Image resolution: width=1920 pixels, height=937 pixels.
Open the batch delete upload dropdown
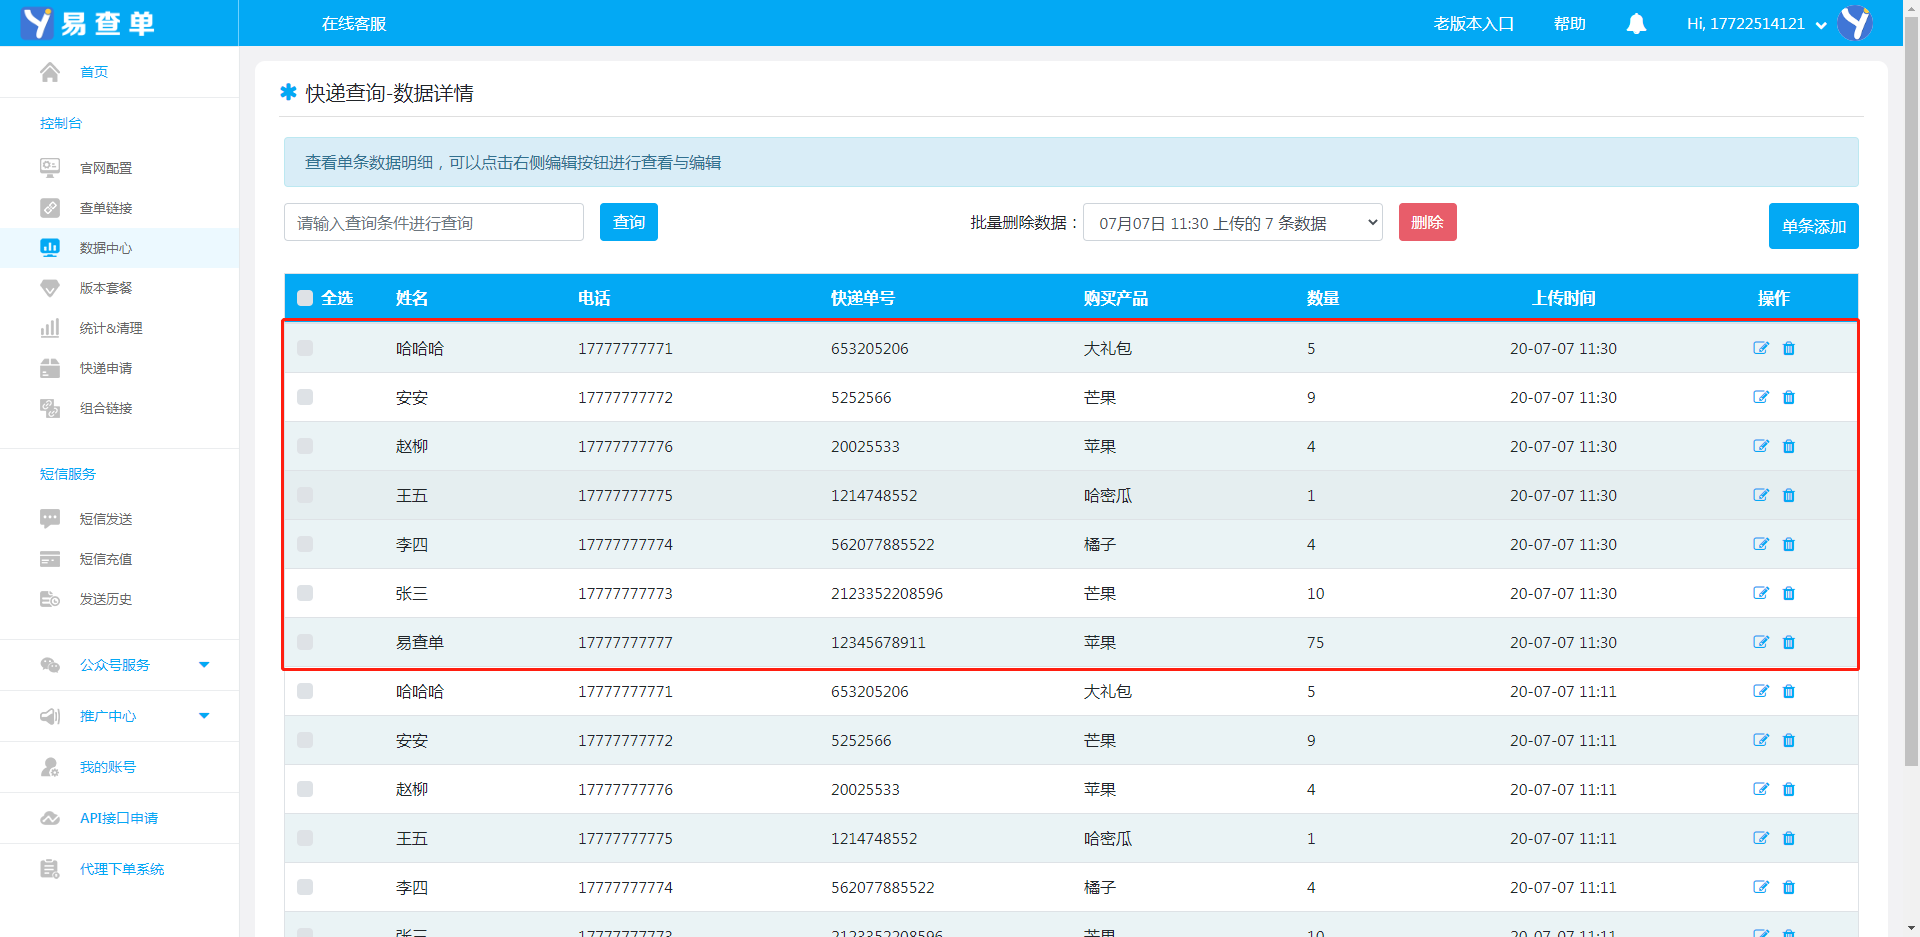(x=1232, y=223)
